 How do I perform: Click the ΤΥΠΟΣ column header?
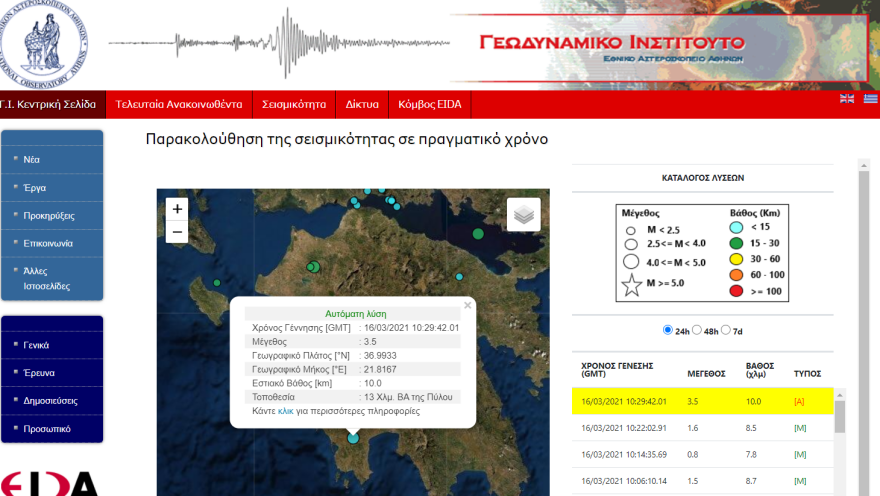click(x=807, y=374)
